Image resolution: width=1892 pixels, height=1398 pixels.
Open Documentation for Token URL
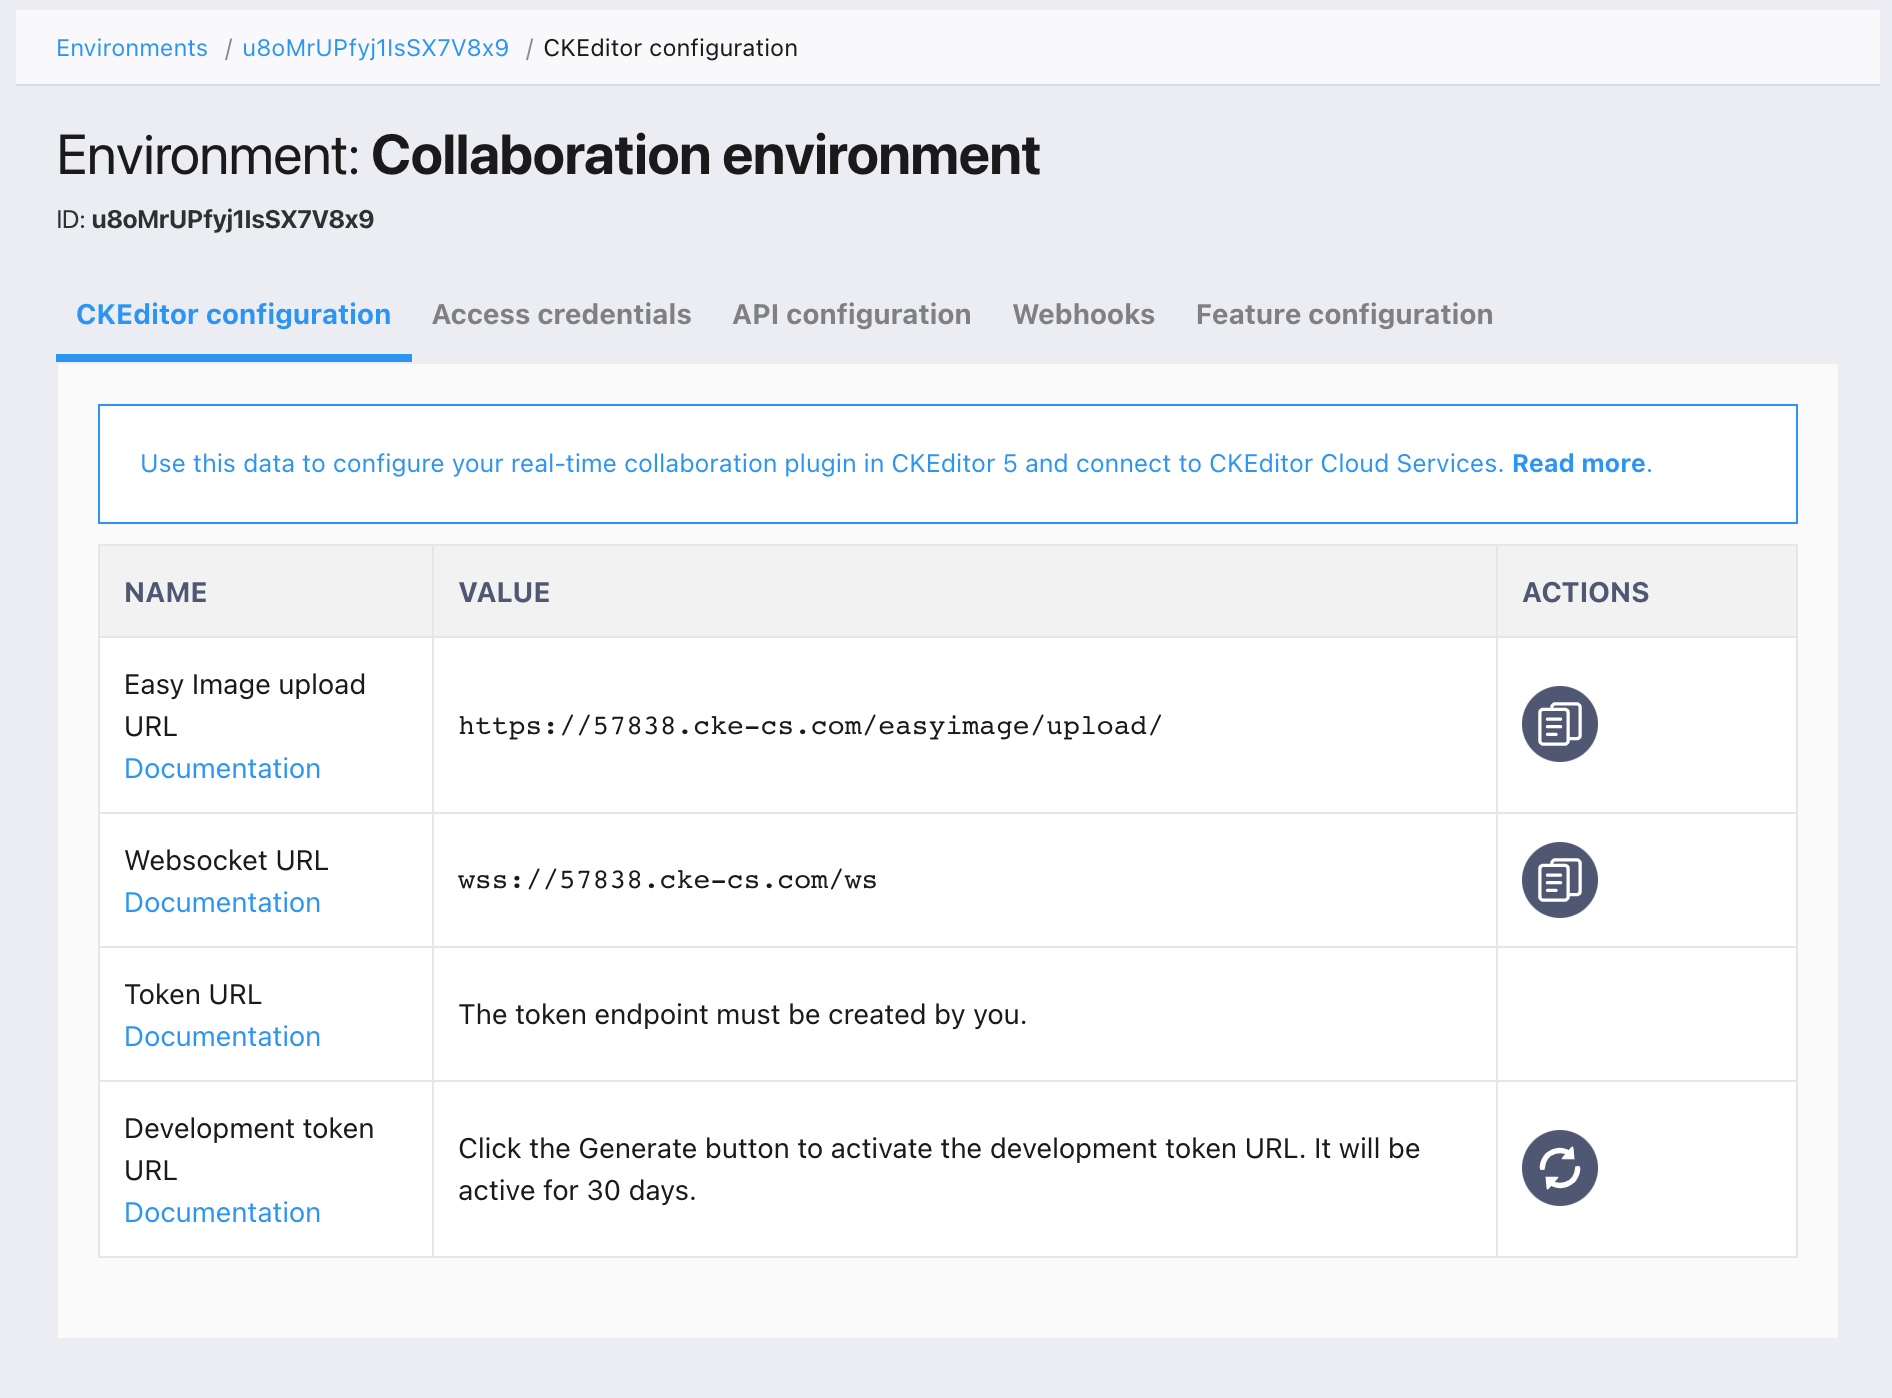coord(222,1036)
